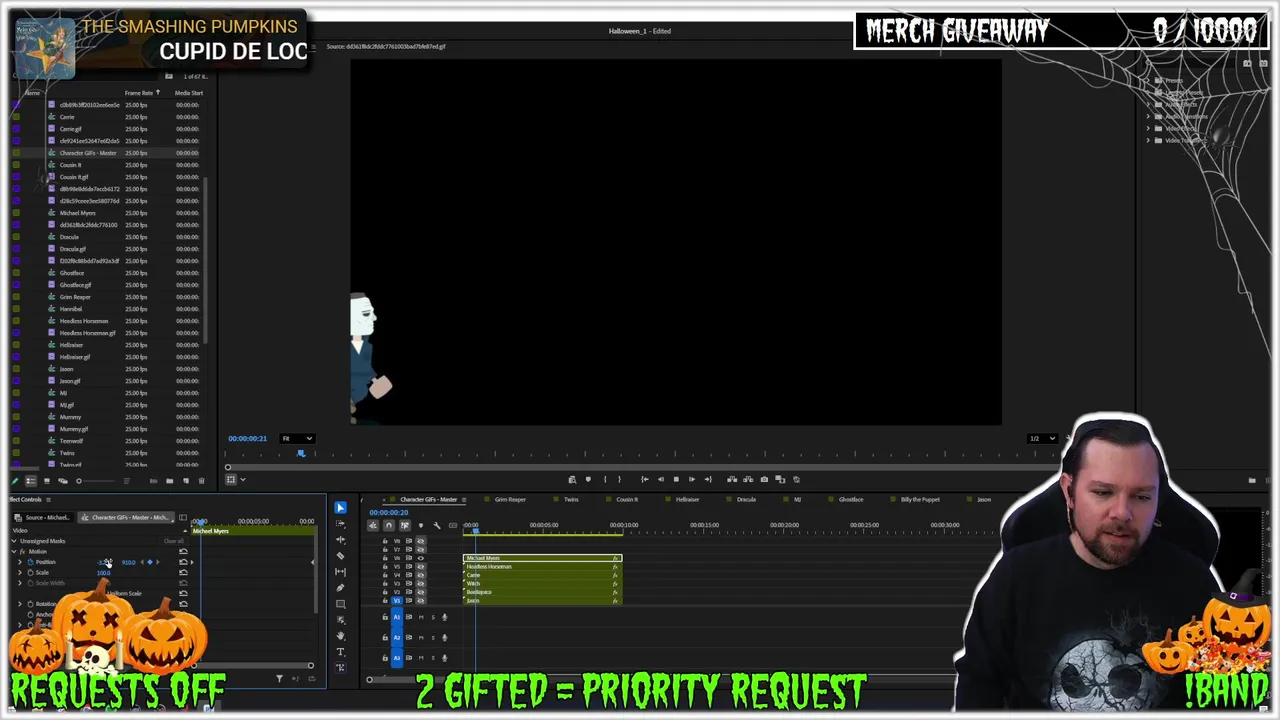Viewport: 1280px width, 720px height.
Task: Open Effect Controls panel menu
Action: (x=47, y=499)
